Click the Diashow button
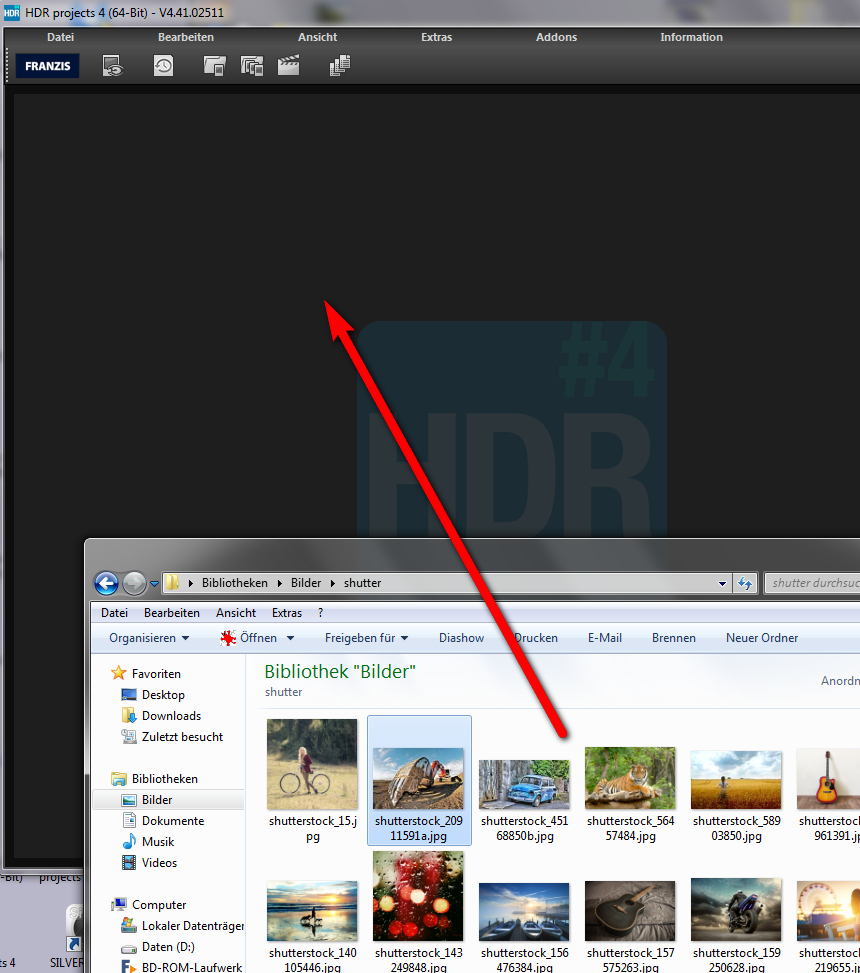The image size is (860, 973). click(461, 638)
